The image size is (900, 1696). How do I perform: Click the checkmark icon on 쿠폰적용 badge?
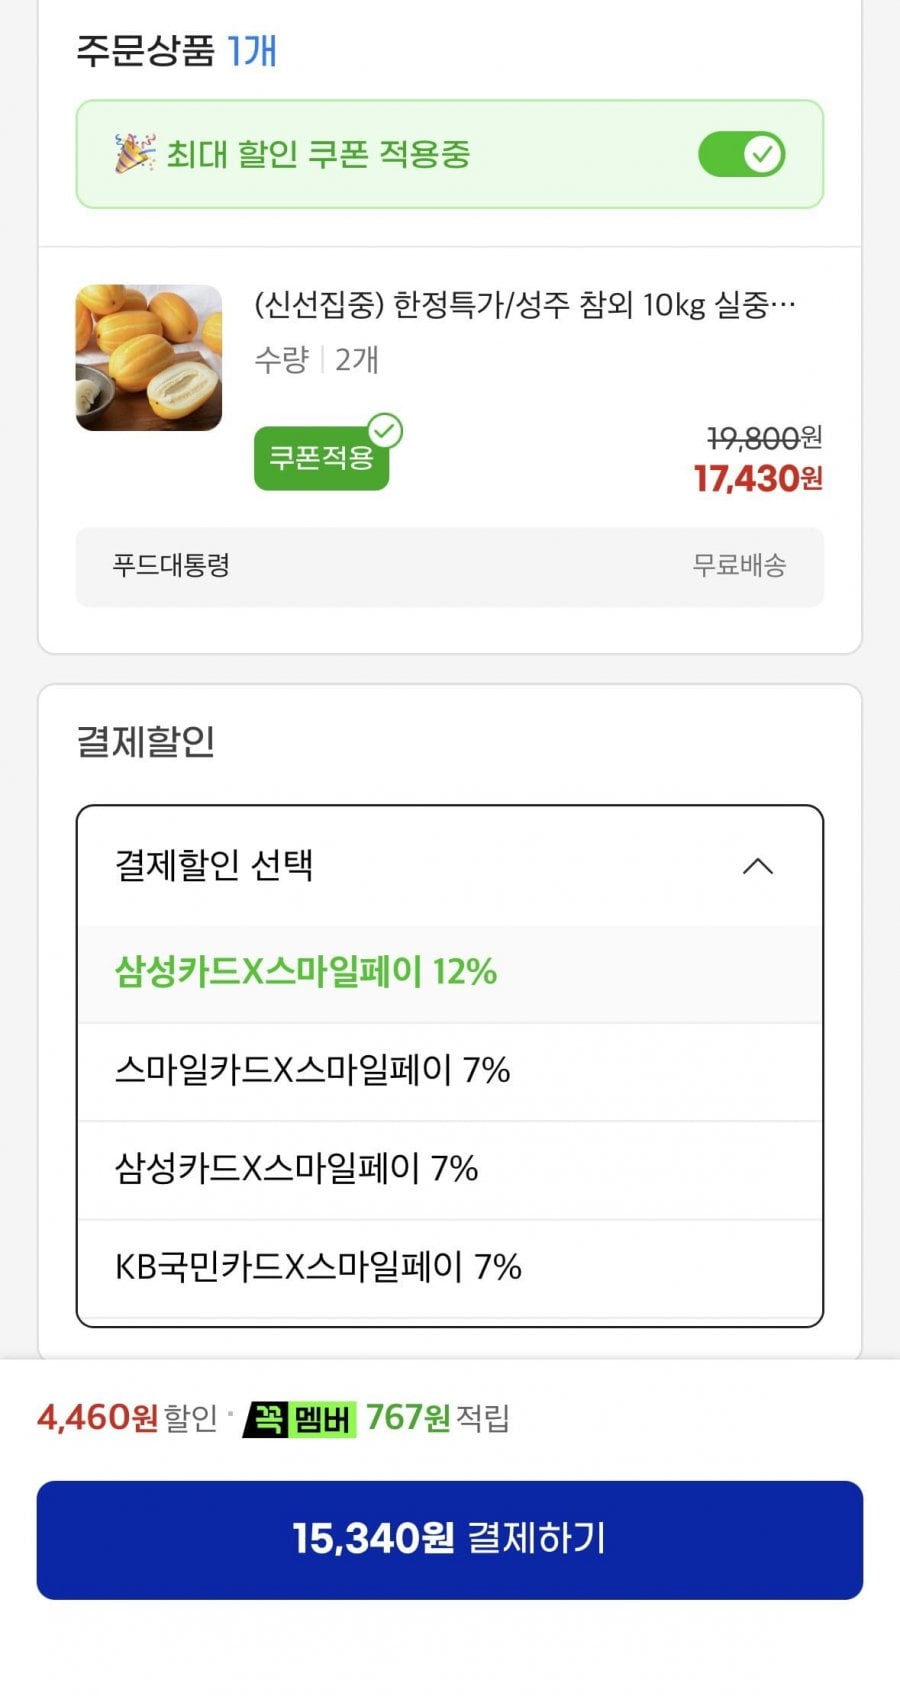[x=385, y=431]
